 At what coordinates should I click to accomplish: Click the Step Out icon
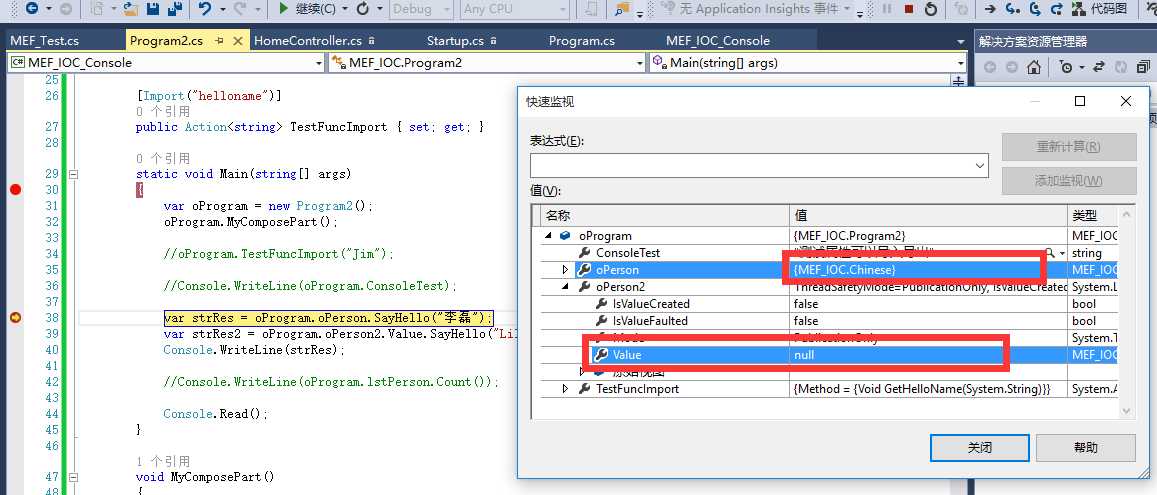click(x=1057, y=9)
